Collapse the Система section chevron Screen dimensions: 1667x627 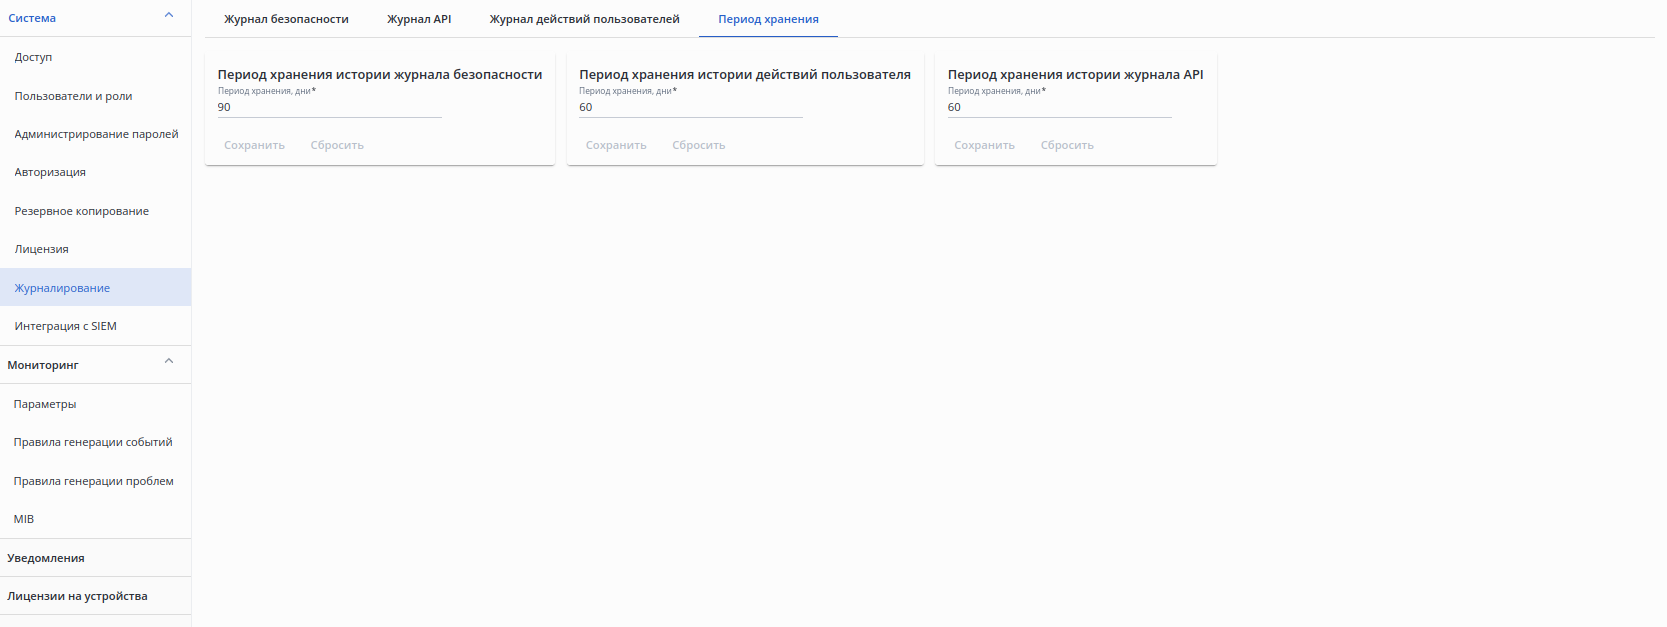169,15
